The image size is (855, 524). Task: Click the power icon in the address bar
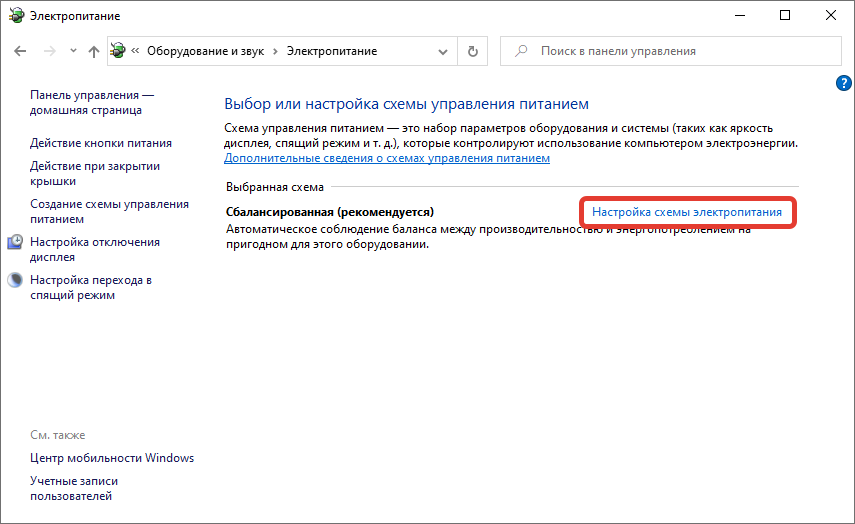pos(119,51)
